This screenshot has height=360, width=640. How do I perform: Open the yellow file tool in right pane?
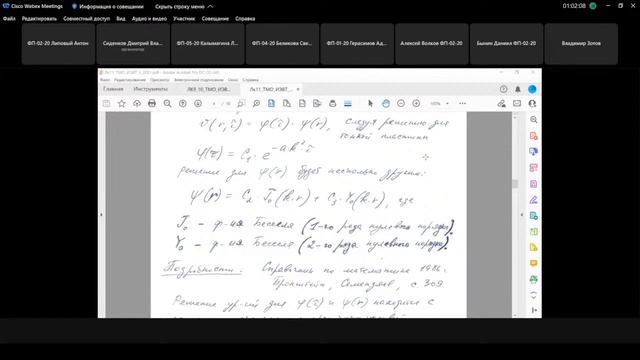click(x=533, y=247)
